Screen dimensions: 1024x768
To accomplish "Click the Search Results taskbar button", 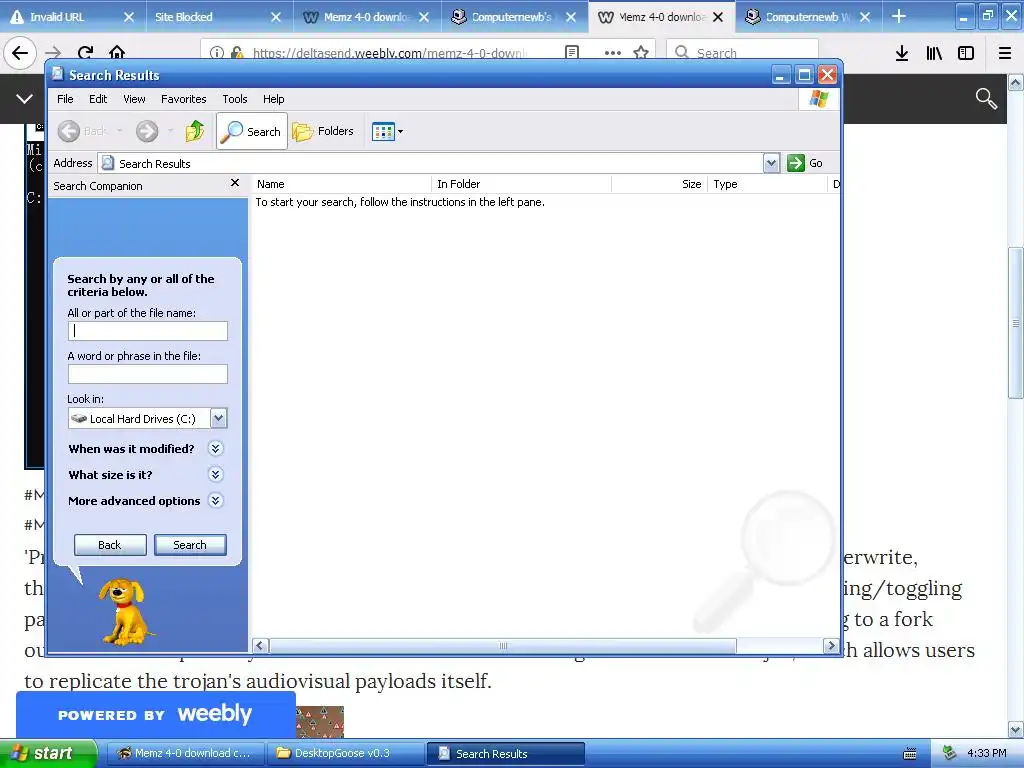I will [505, 754].
